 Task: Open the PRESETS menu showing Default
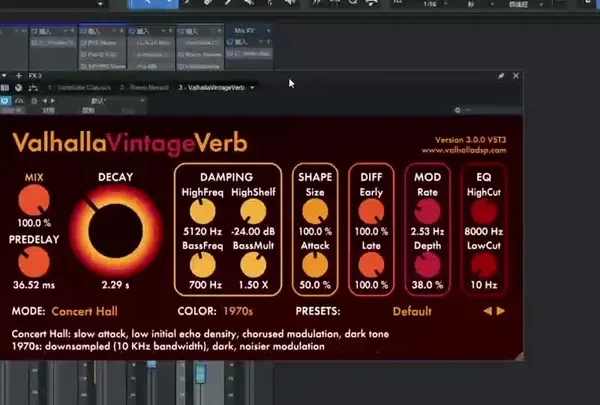tap(411, 311)
